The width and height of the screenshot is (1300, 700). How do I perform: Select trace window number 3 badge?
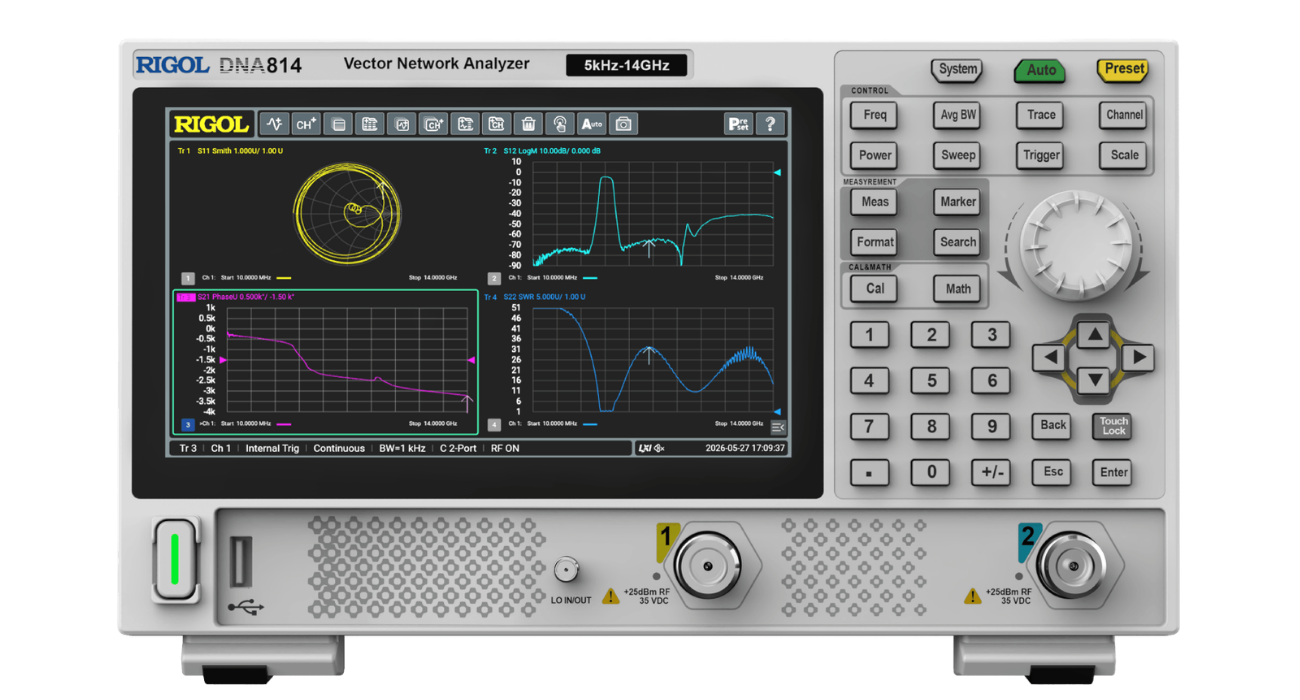188,425
